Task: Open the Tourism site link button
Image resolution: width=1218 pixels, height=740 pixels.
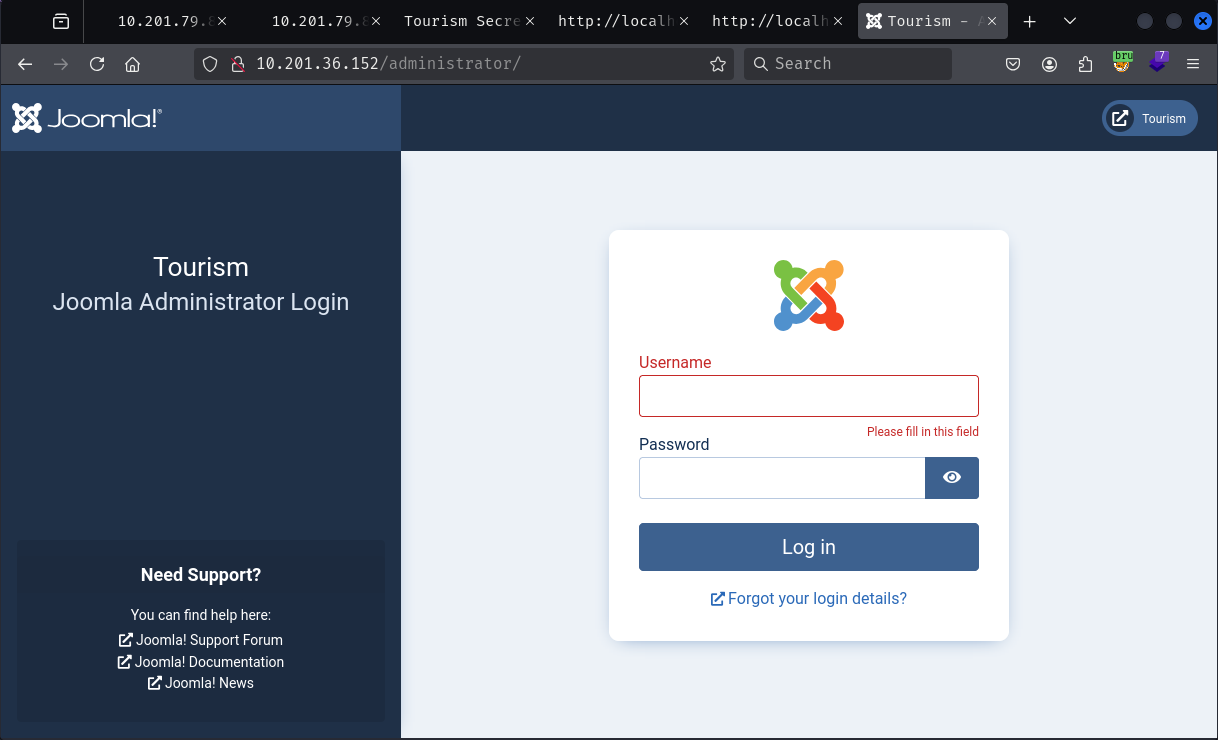Action: [1149, 118]
